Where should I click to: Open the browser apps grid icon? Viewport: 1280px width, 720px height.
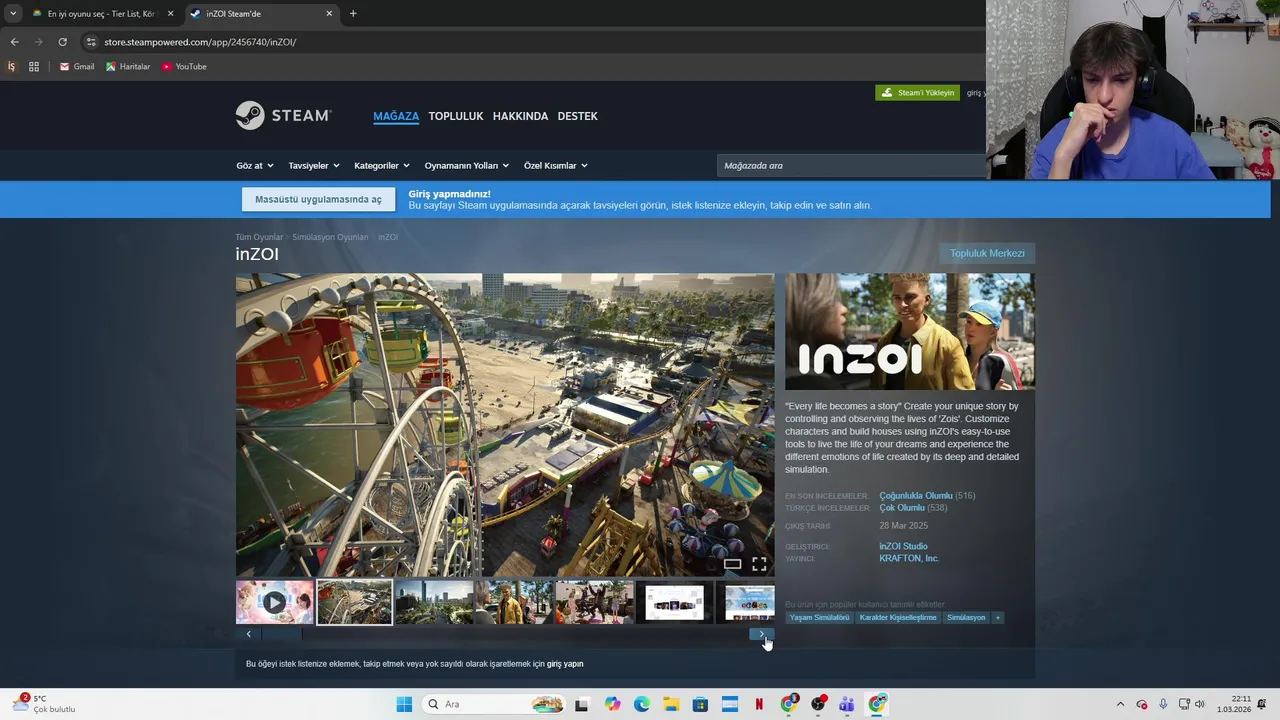(x=34, y=67)
